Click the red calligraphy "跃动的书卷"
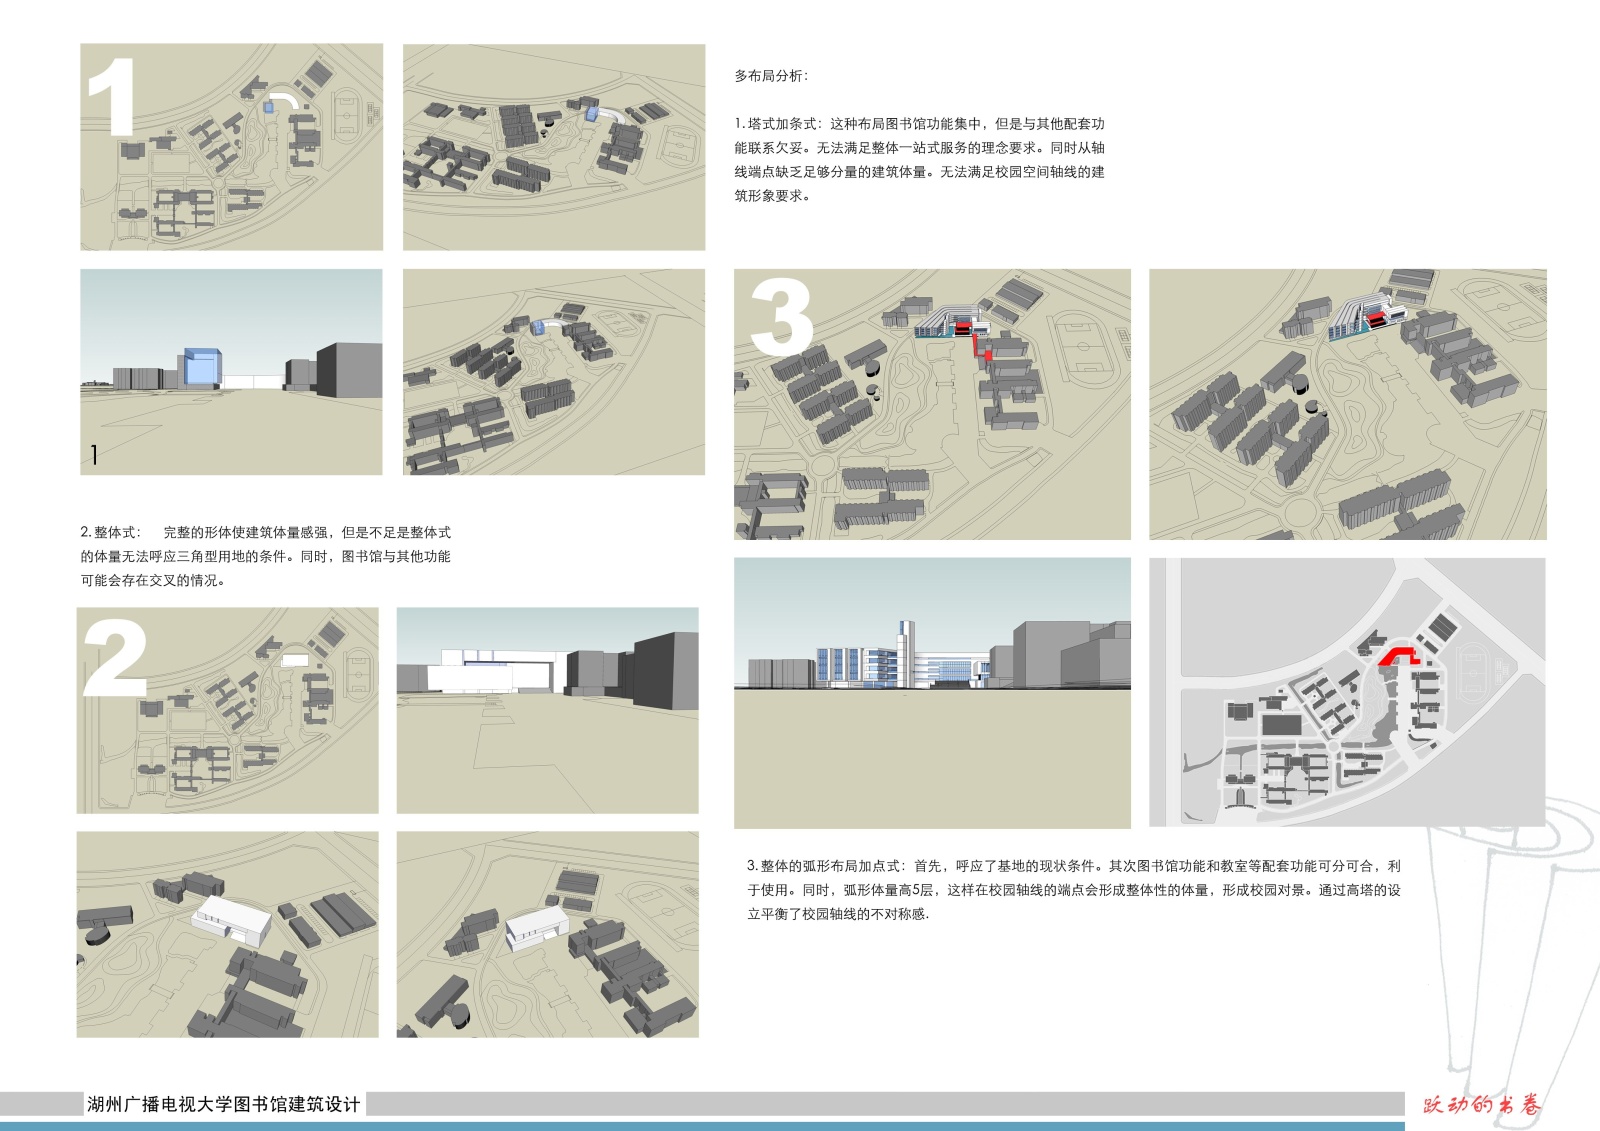Viewport: 1600px width, 1131px height. coord(1482,1105)
